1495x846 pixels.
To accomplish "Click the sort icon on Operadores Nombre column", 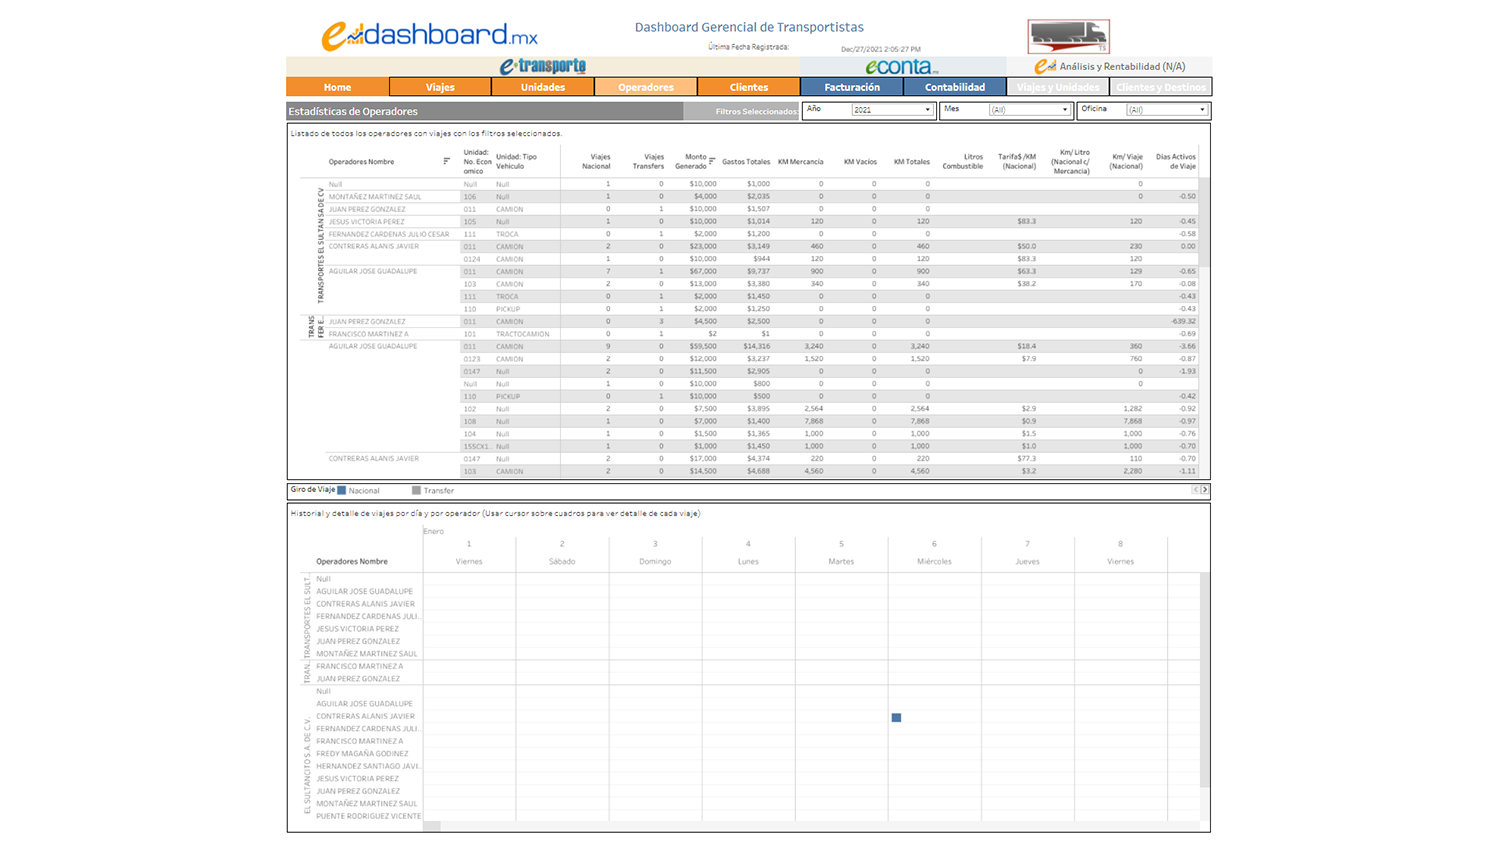I will [446, 160].
